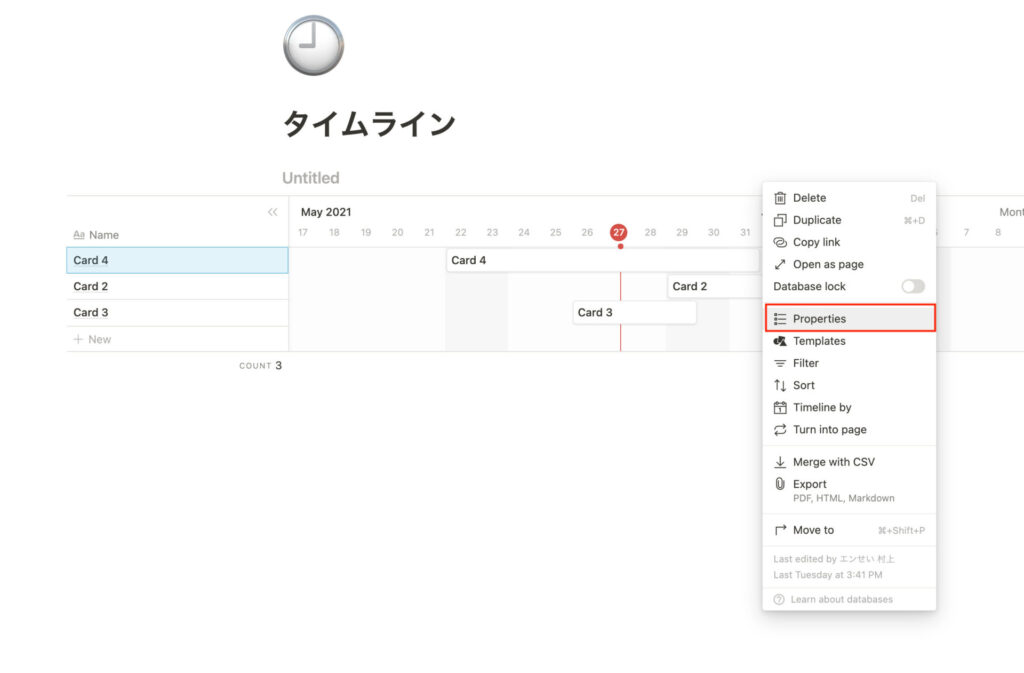Image resolution: width=1024 pixels, height=673 pixels.
Task: Click date 22 in timeline header
Action: (460, 232)
